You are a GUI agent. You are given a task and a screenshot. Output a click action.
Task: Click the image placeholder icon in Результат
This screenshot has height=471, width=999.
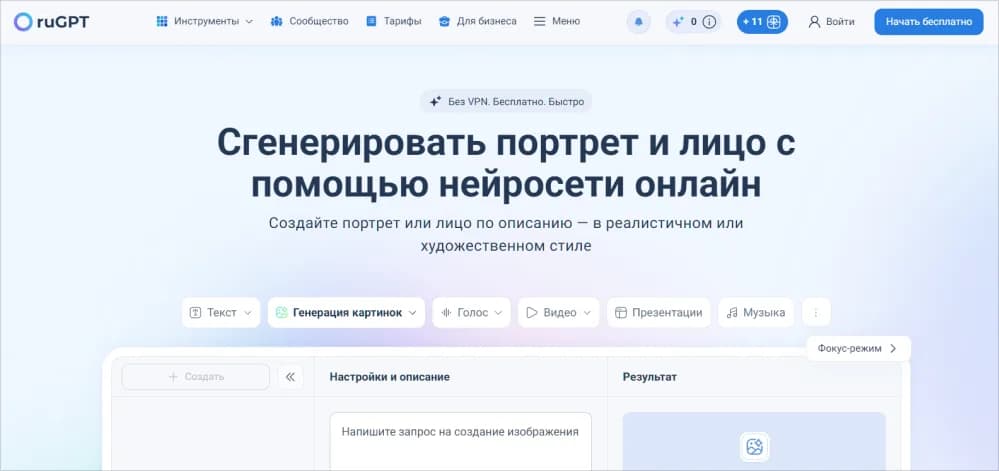tap(753, 446)
